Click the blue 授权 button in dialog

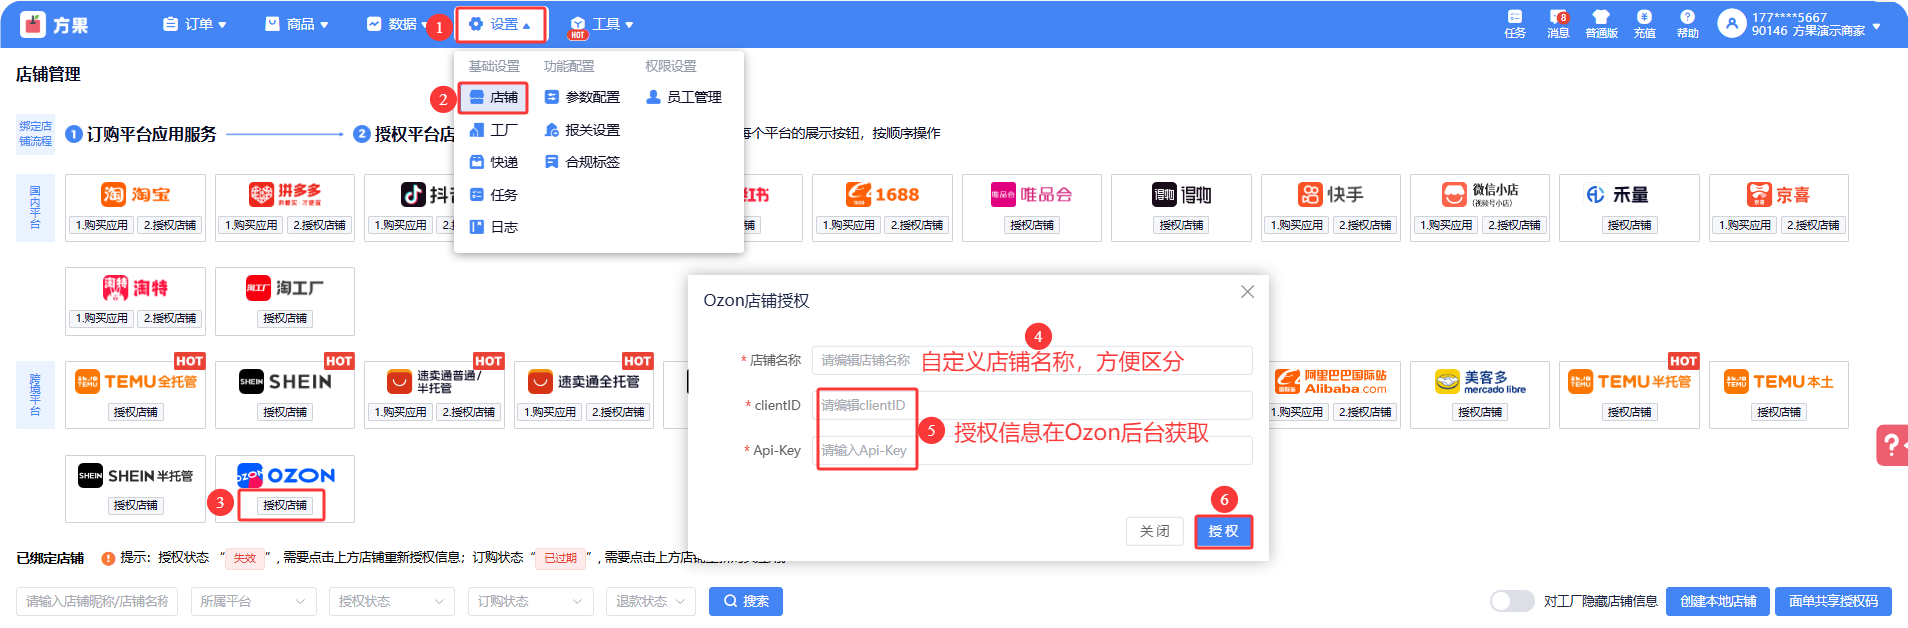(x=1223, y=531)
